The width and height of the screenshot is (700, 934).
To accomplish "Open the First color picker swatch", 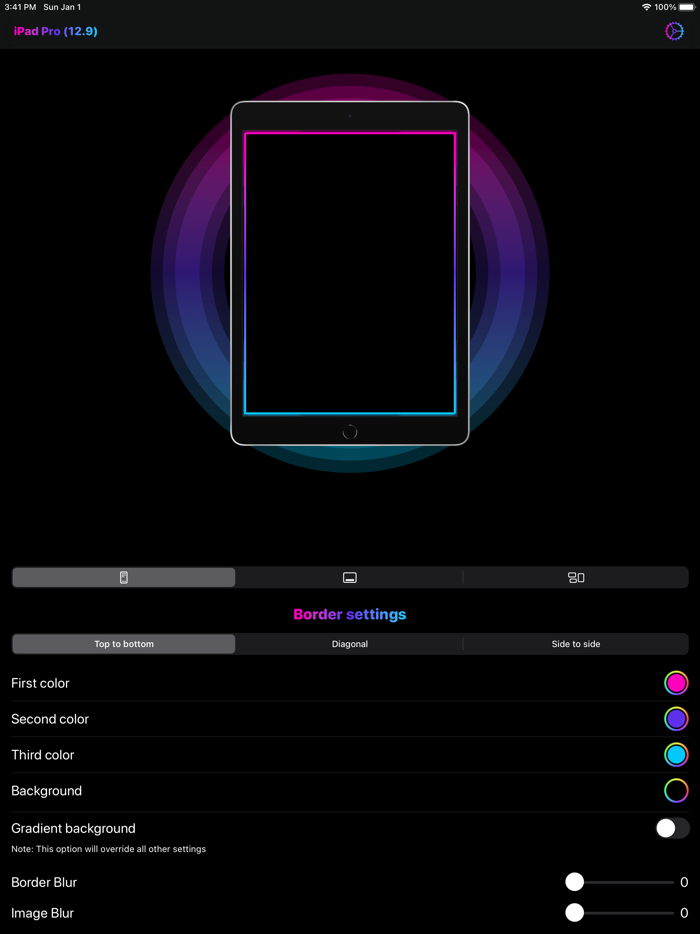I will tap(676, 683).
